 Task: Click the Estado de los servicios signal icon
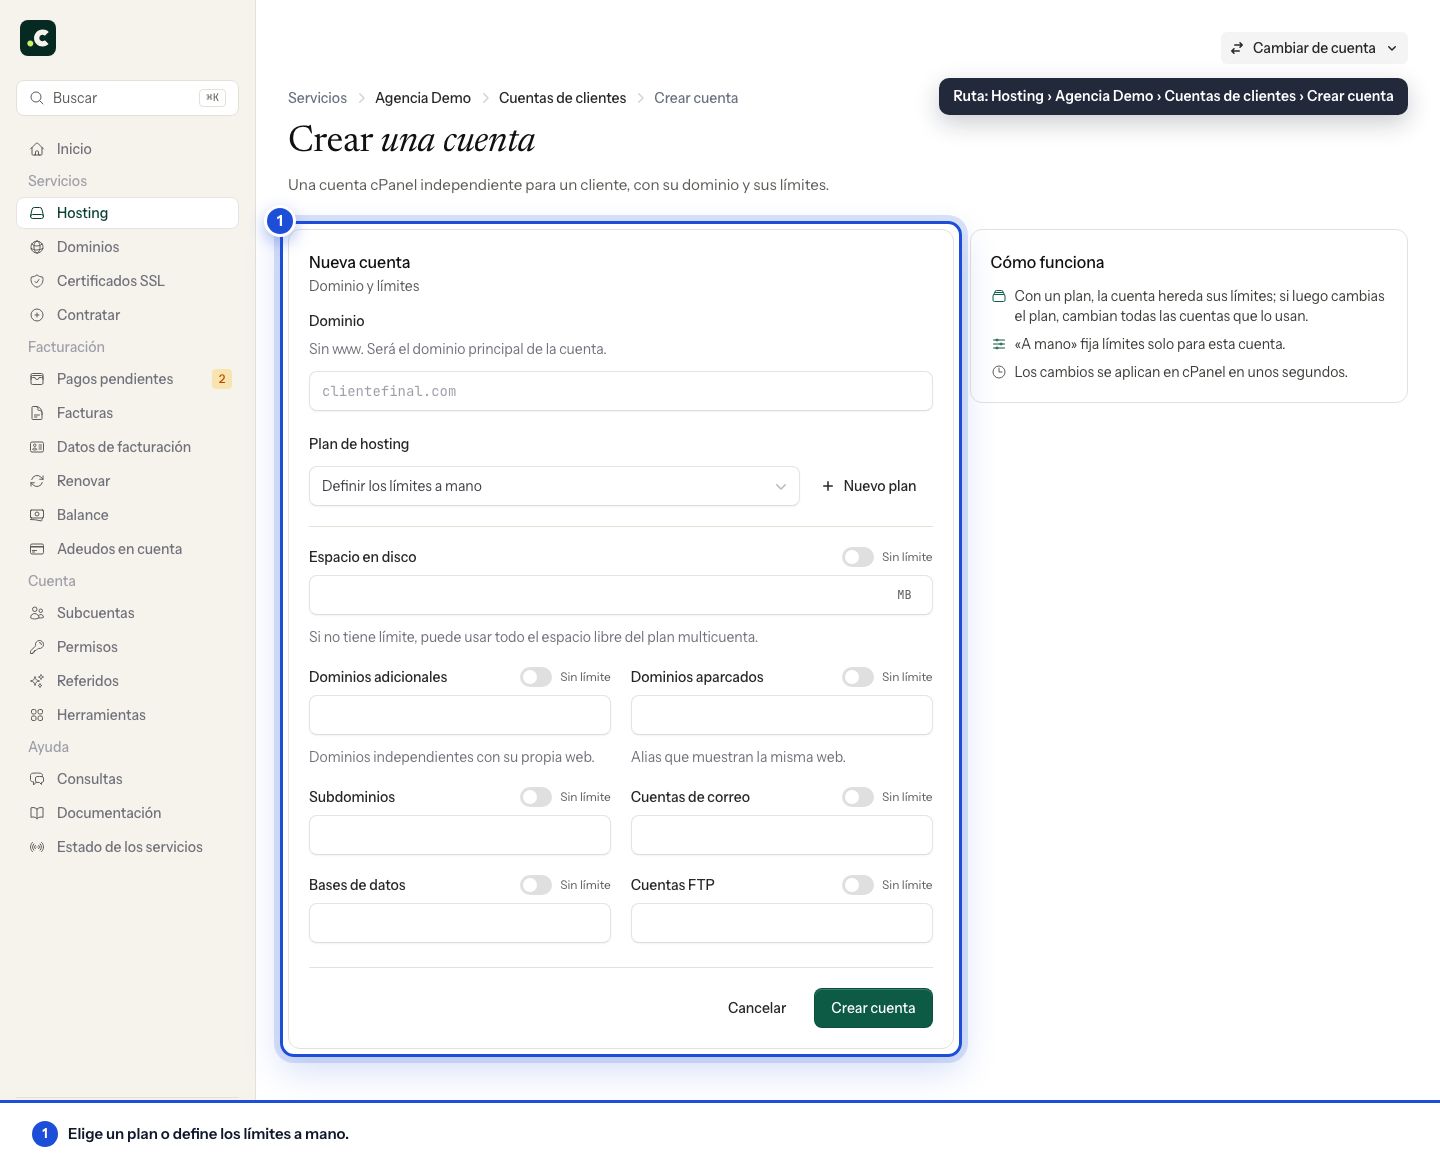click(37, 847)
